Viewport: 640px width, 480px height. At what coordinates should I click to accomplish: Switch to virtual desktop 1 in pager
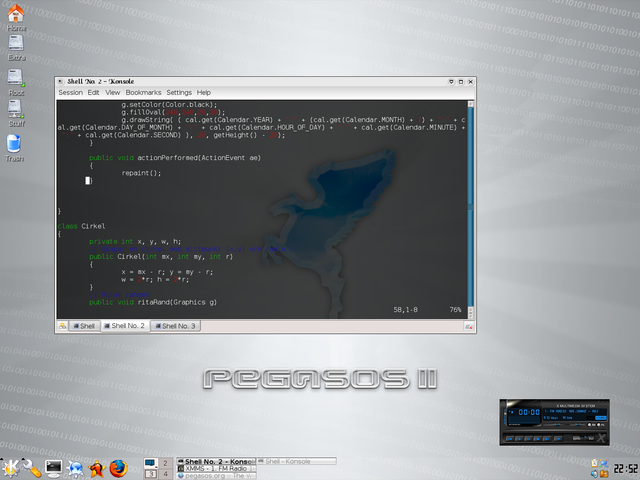151,463
